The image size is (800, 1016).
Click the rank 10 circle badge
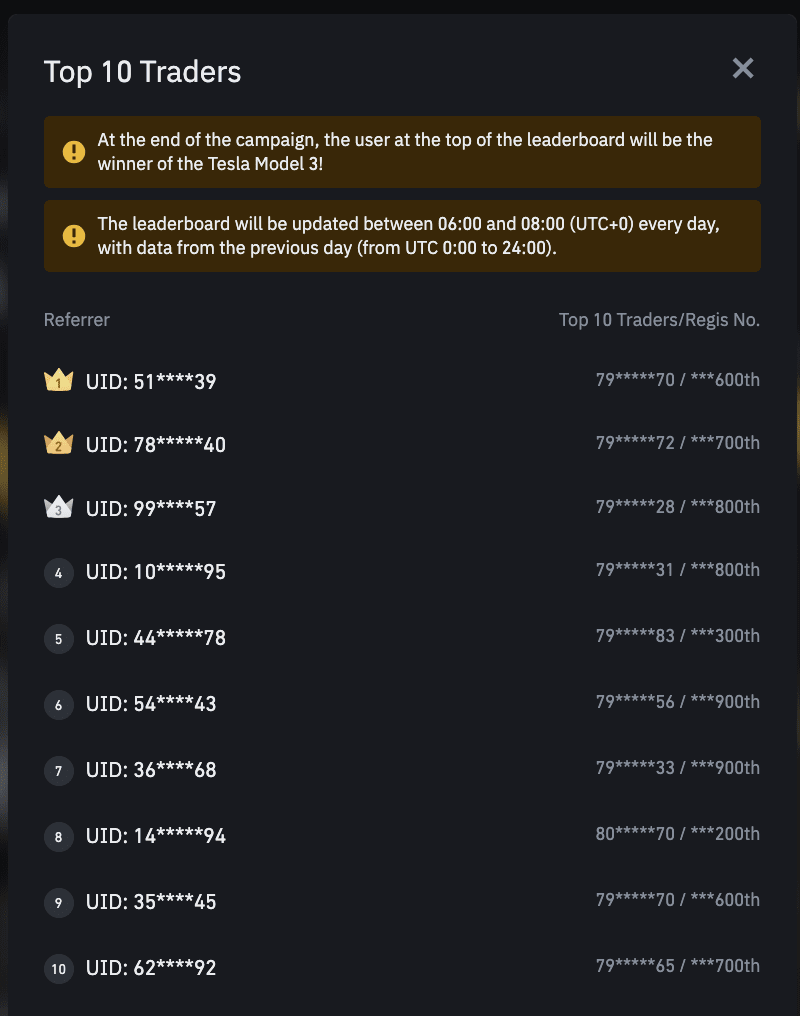click(59, 969)
